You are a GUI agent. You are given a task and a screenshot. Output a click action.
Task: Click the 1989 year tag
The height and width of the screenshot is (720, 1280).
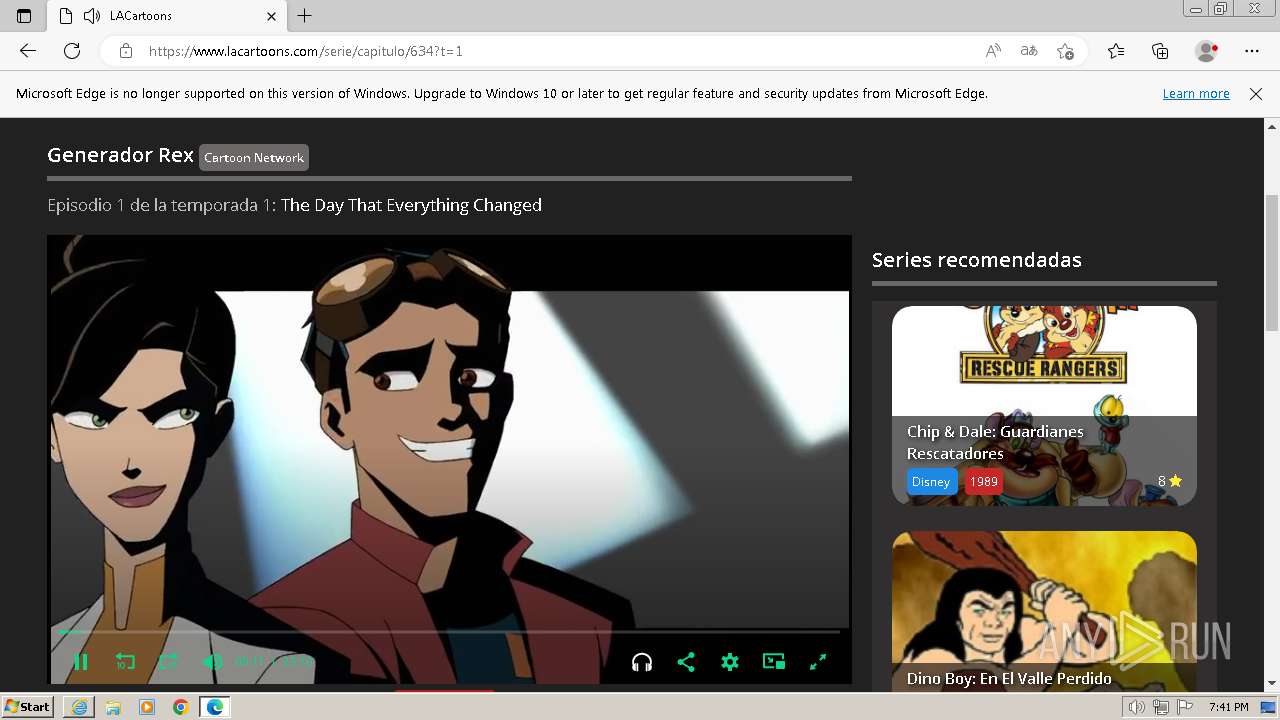(x=984, y=481)
